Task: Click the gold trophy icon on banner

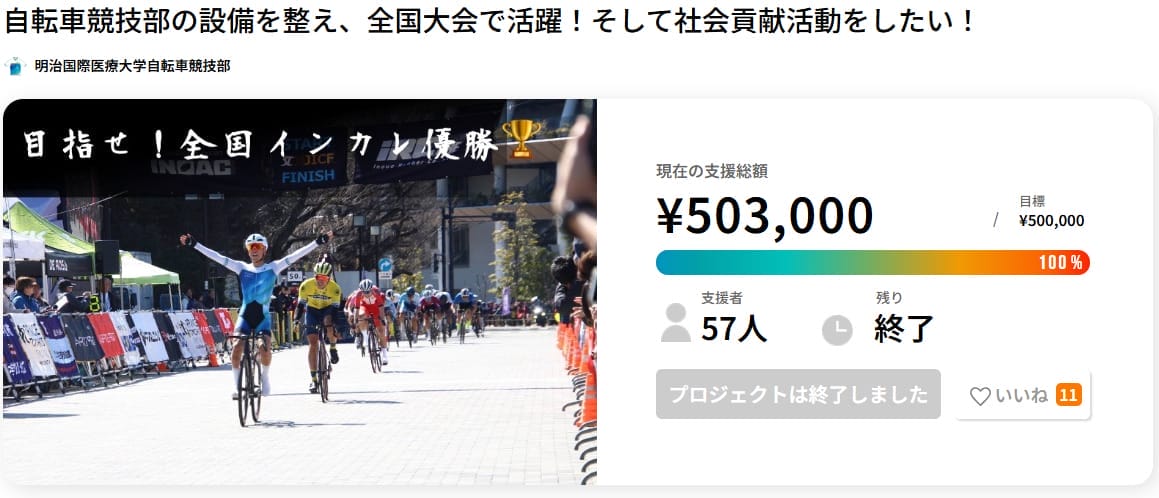Action: pyautogui.click(x=521, y=138)
